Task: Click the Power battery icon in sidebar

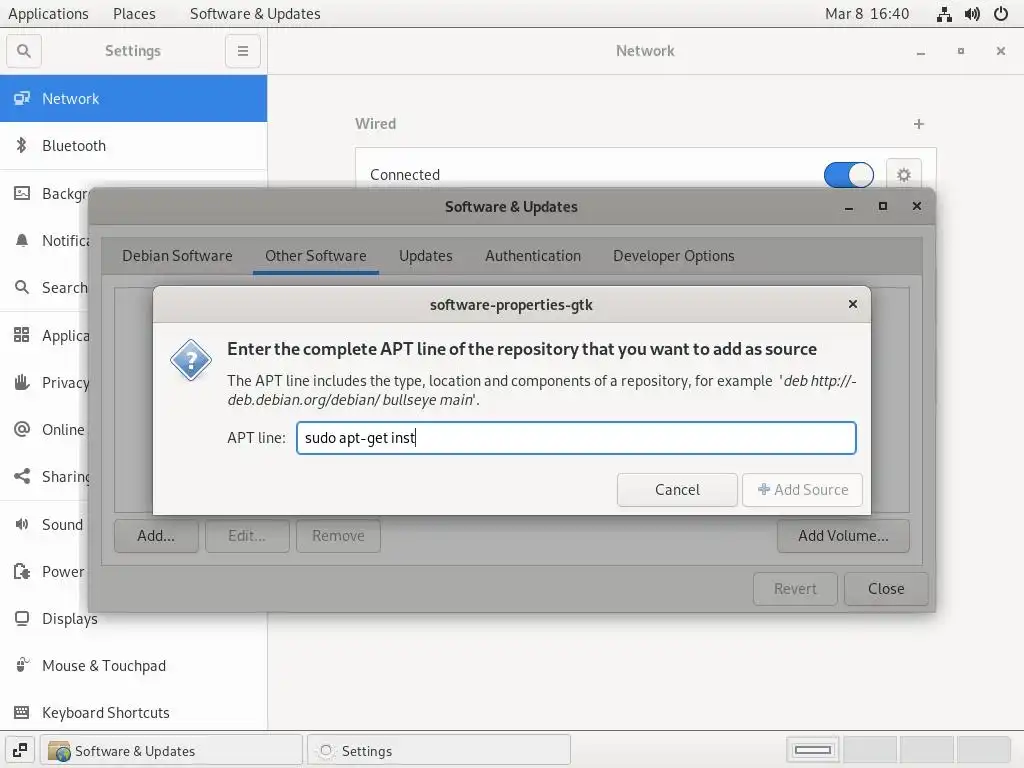Action: tap(22, 571)
